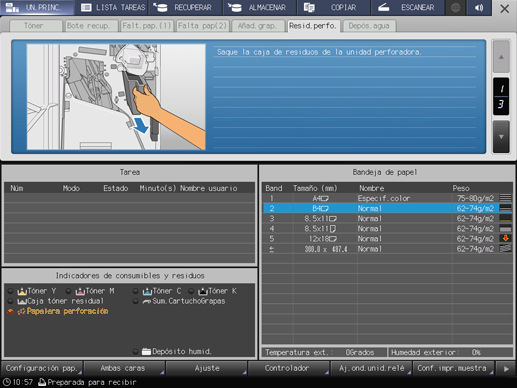
Task: Open the ALMACENAR store function
Action: click(259, 8)
